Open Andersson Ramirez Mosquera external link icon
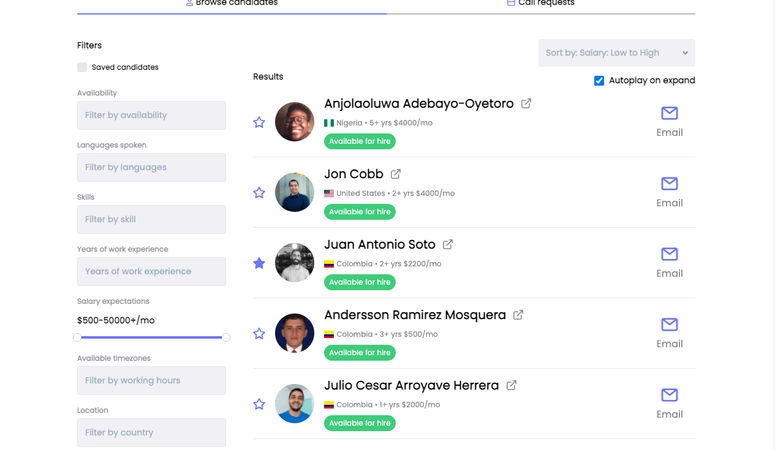Screen dimensions: 775x450 (518, 315)
